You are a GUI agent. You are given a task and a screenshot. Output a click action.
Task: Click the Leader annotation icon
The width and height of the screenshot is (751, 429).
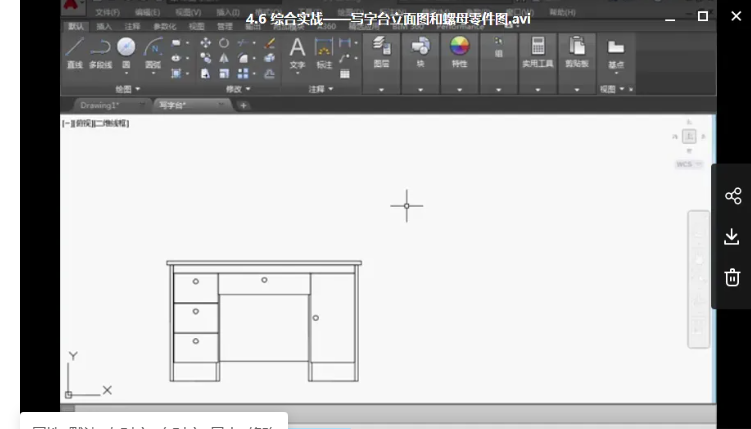click(x=344, y=58)
